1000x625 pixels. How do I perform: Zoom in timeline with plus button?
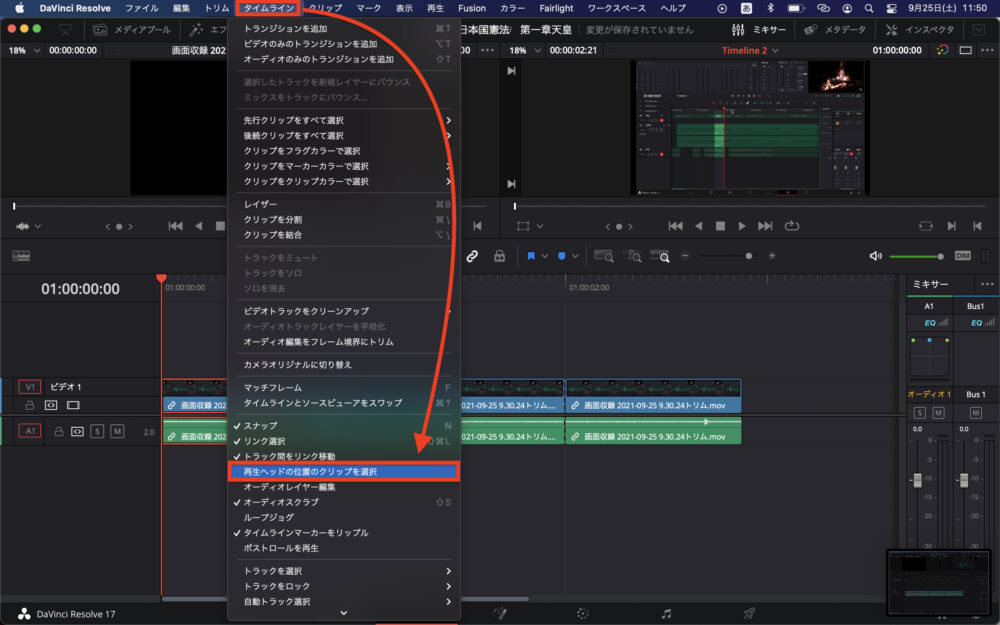coord(772,256)
